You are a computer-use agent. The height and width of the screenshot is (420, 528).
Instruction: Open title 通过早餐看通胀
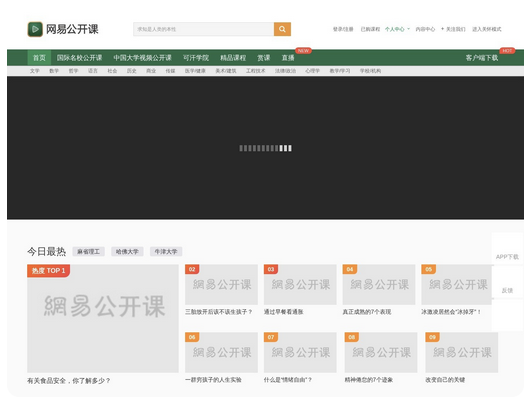pyautogui.click(x=284, y=312)
